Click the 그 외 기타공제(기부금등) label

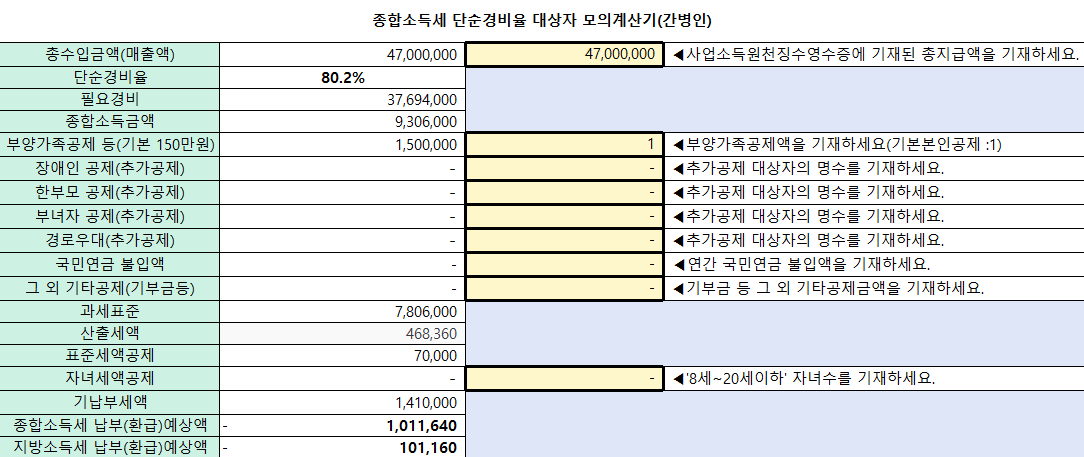coord(110,288)
